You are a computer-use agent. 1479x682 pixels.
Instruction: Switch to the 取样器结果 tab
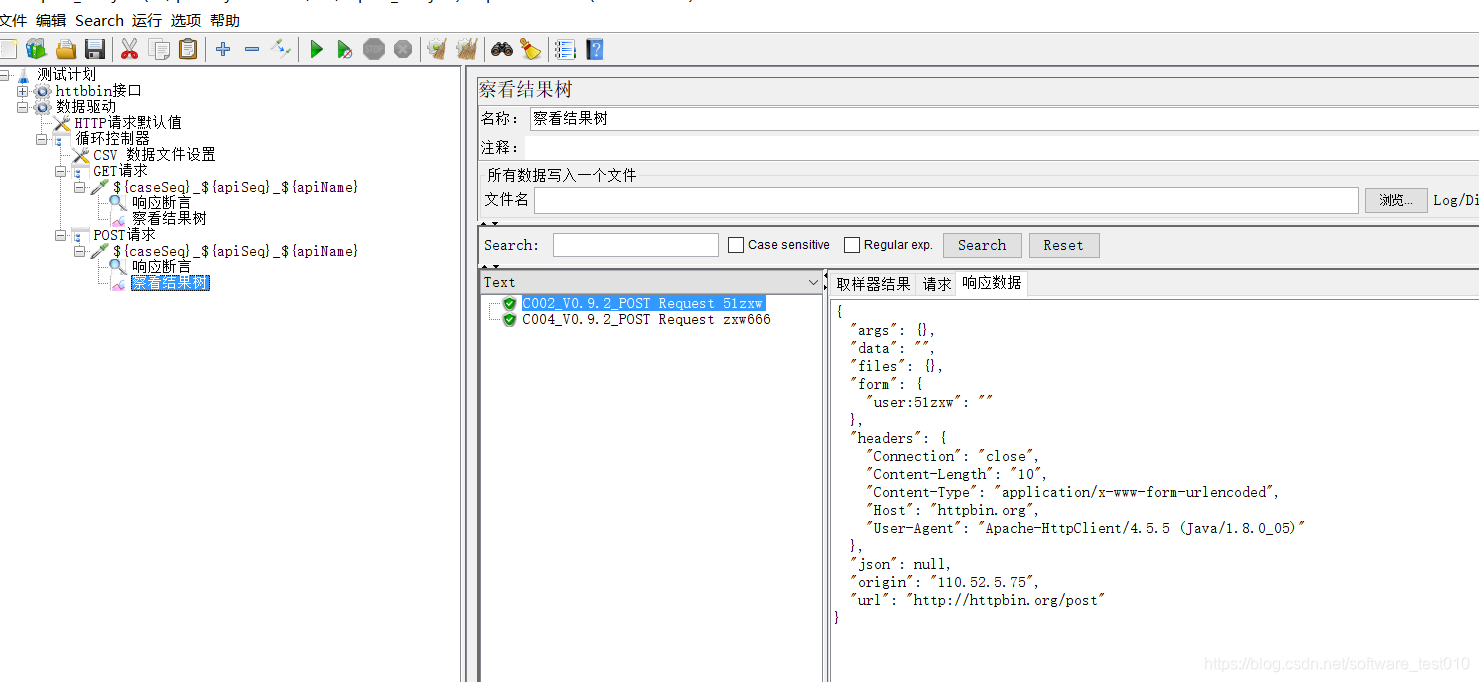[873, 284]
